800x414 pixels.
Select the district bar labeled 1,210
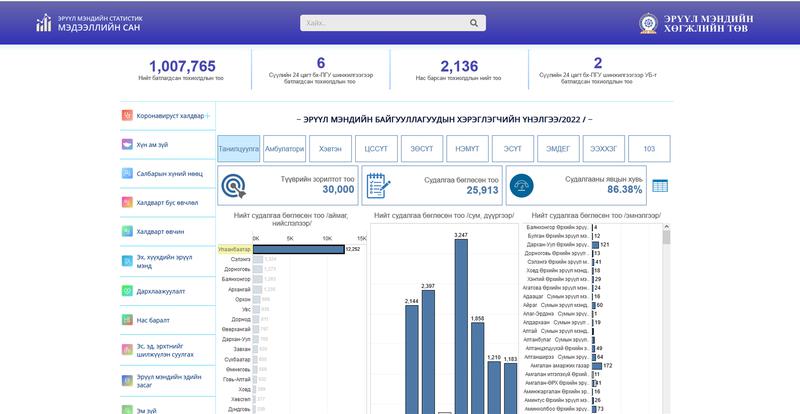click(494, 387)
